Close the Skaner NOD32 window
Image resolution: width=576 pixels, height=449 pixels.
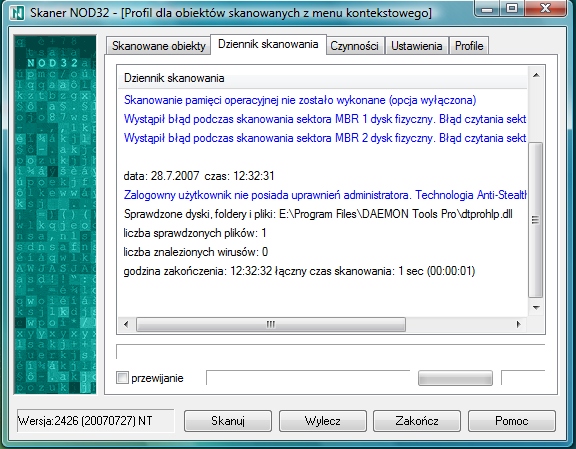(x=545, y=8)
